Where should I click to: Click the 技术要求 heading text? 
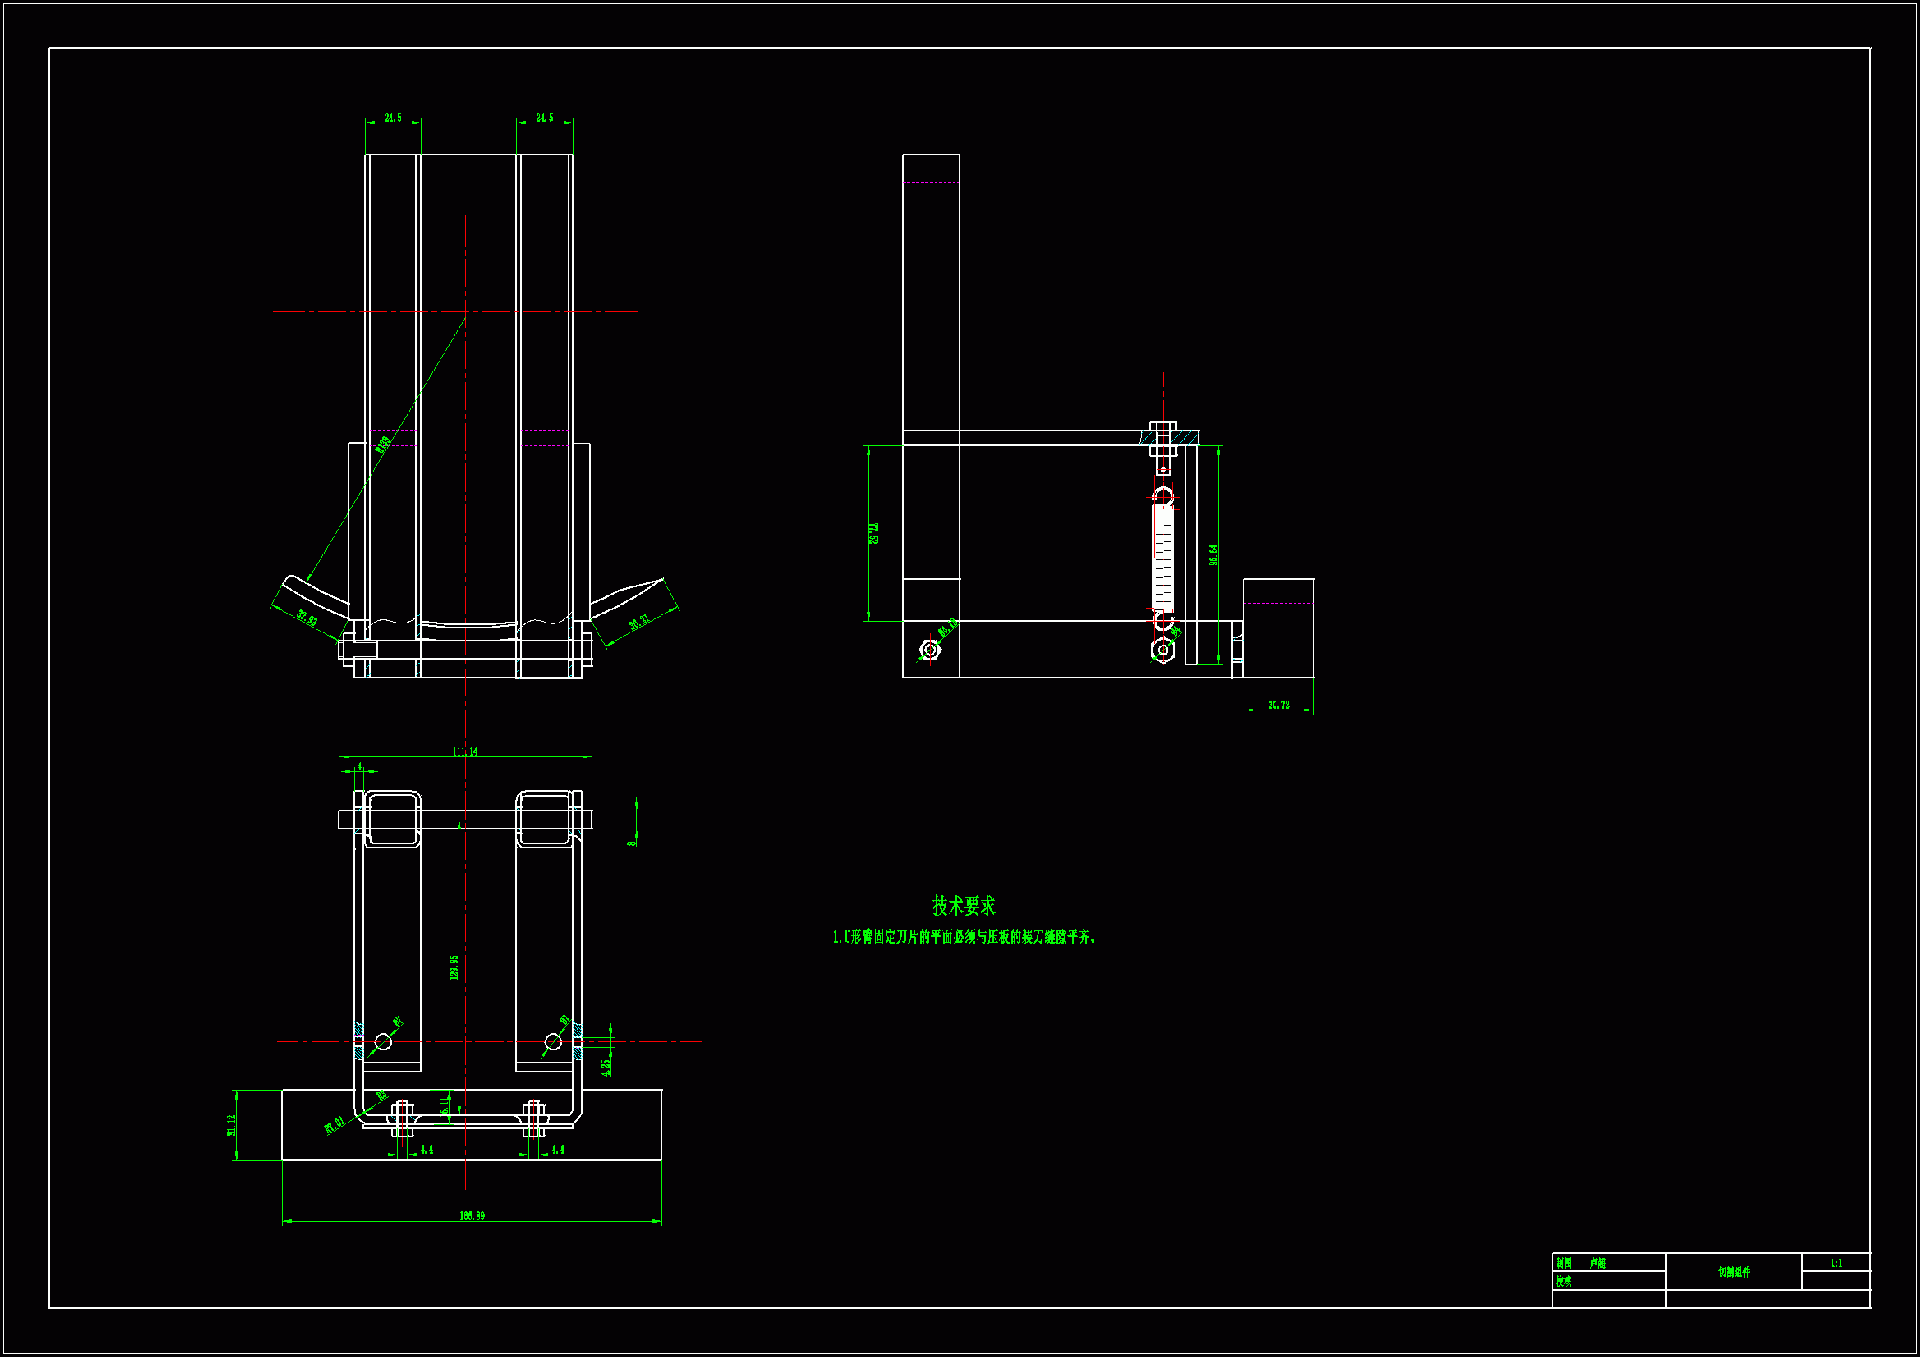[x=963, y=906]
